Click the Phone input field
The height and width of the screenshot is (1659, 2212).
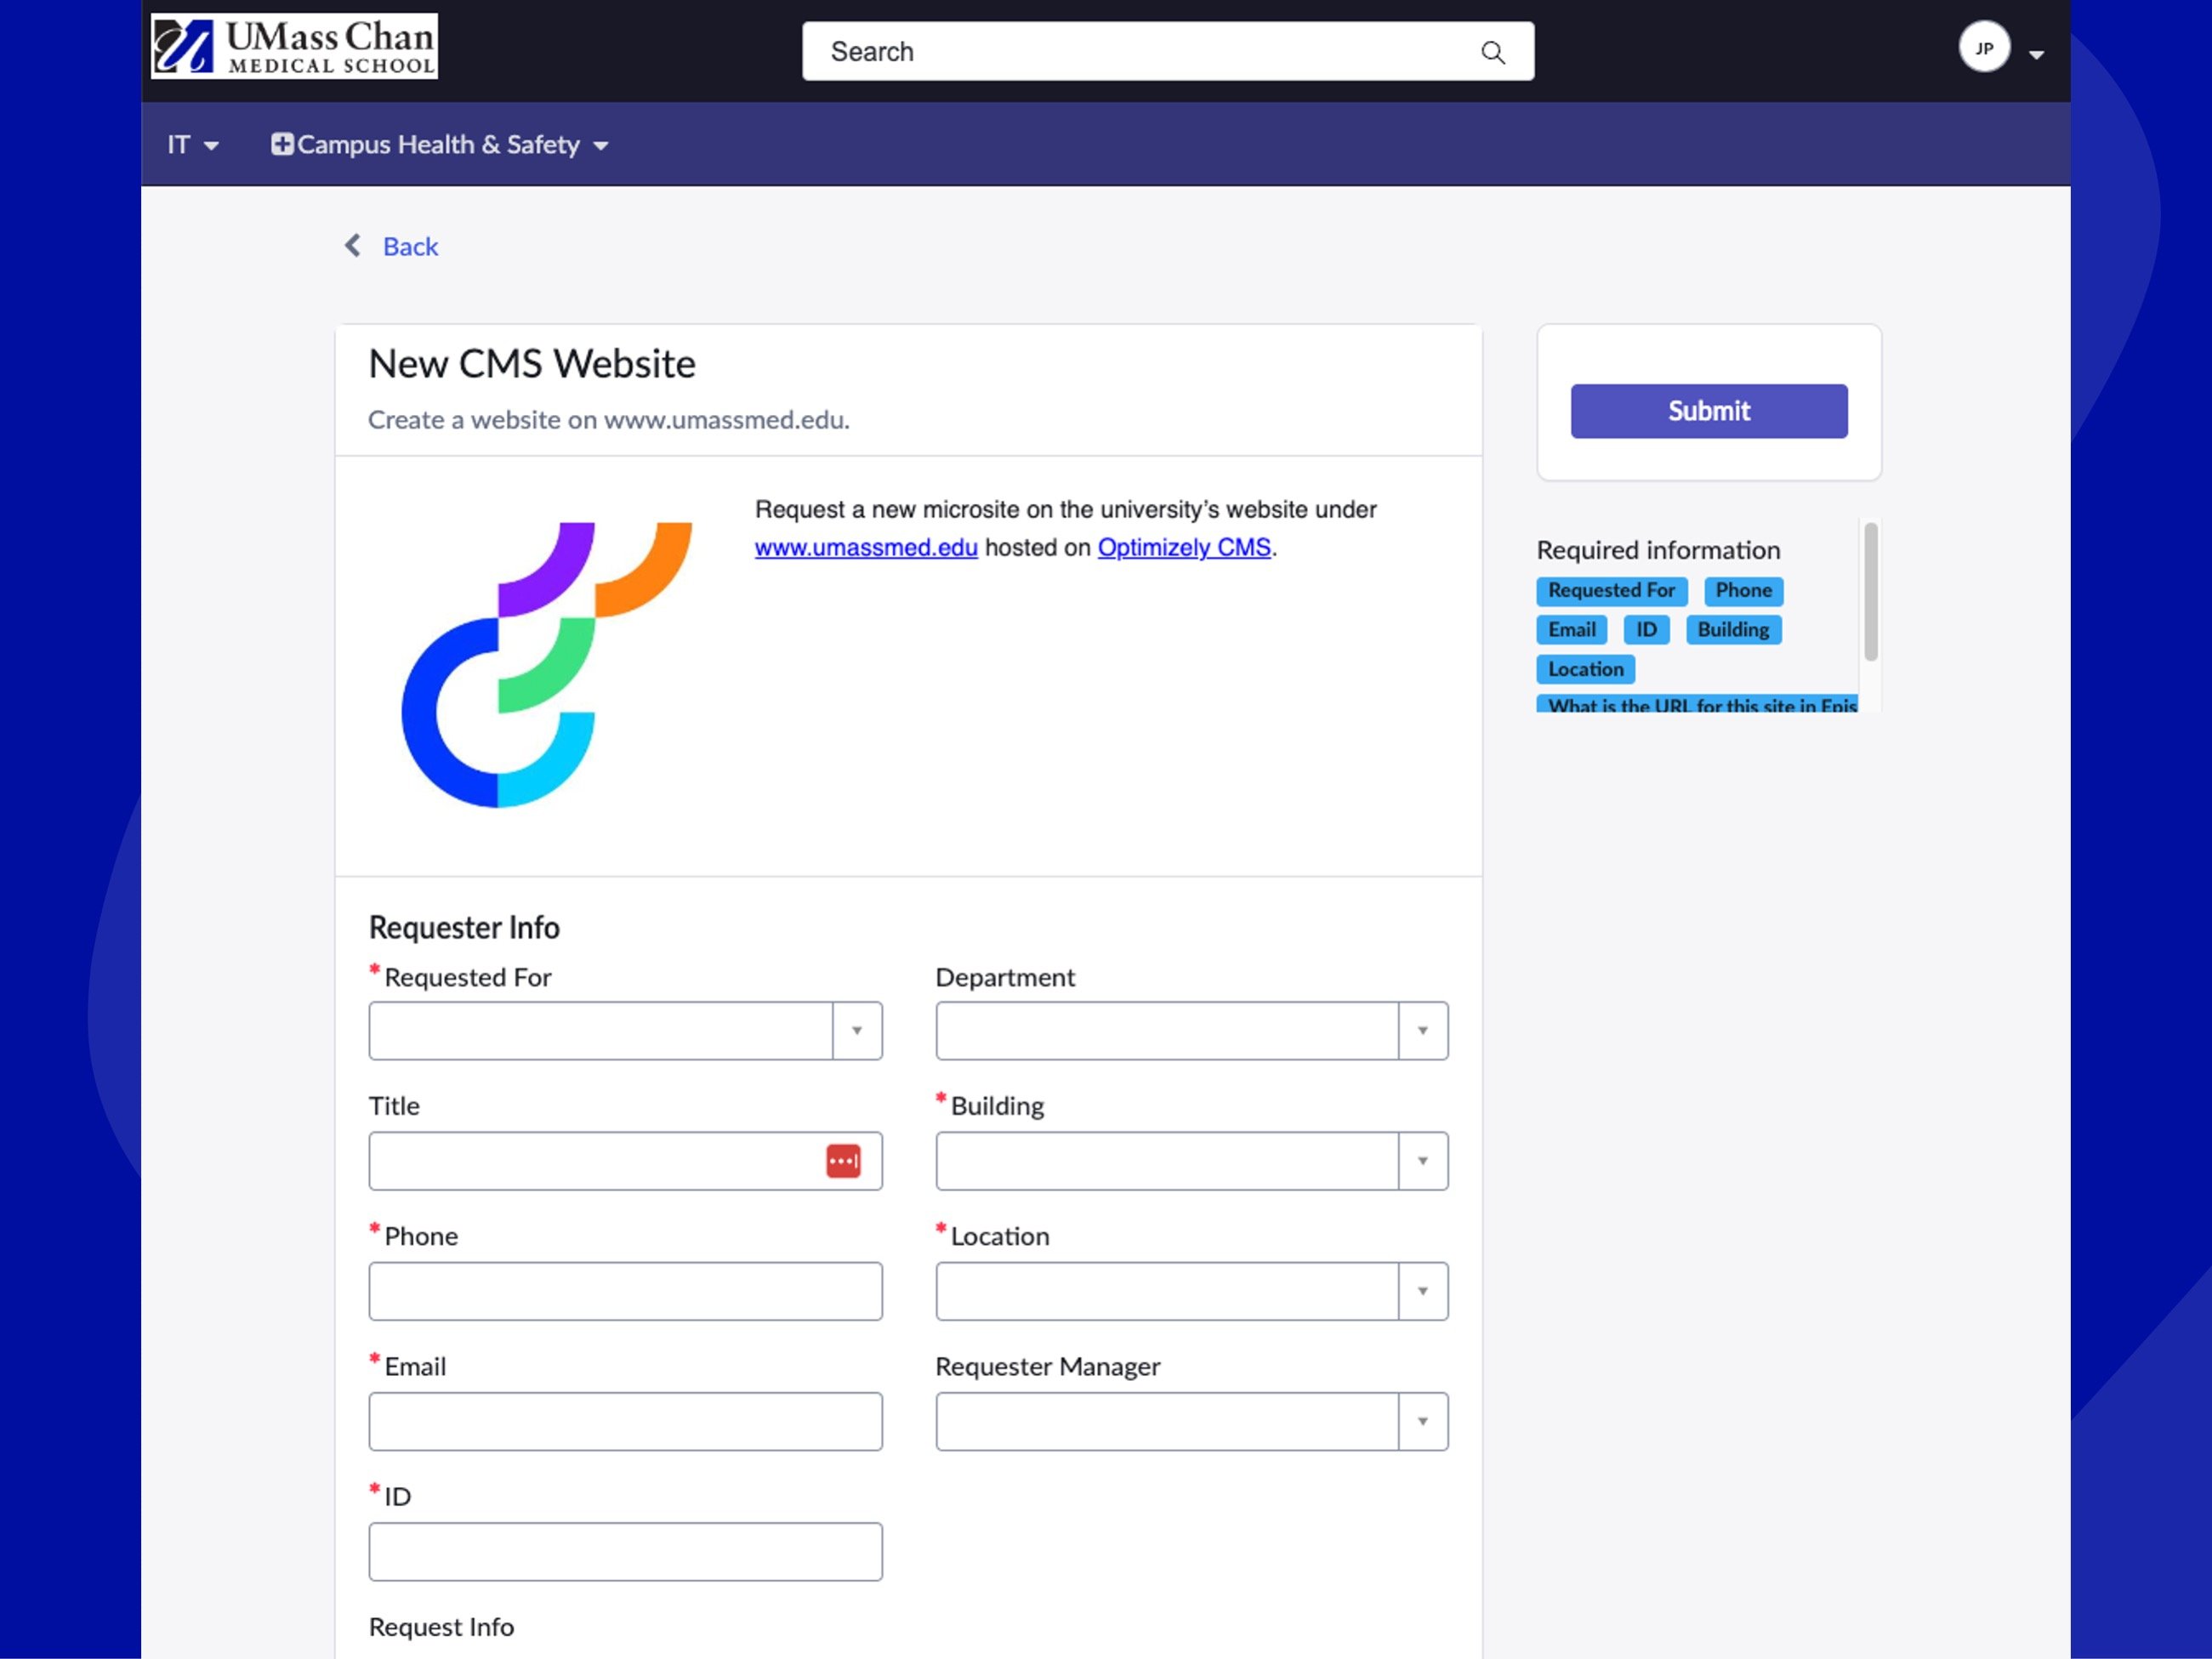pos(624,1290)
